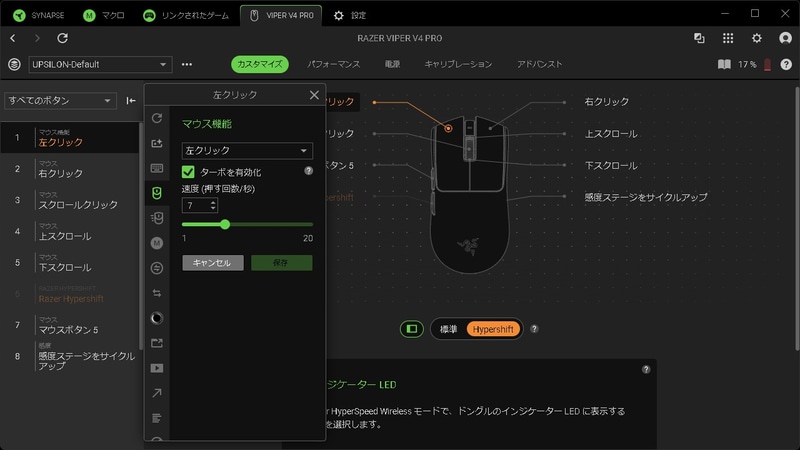Open the 電源 tab
This screenshot has width=800, height=450.
pyautogui.click(x=392, y=64)
